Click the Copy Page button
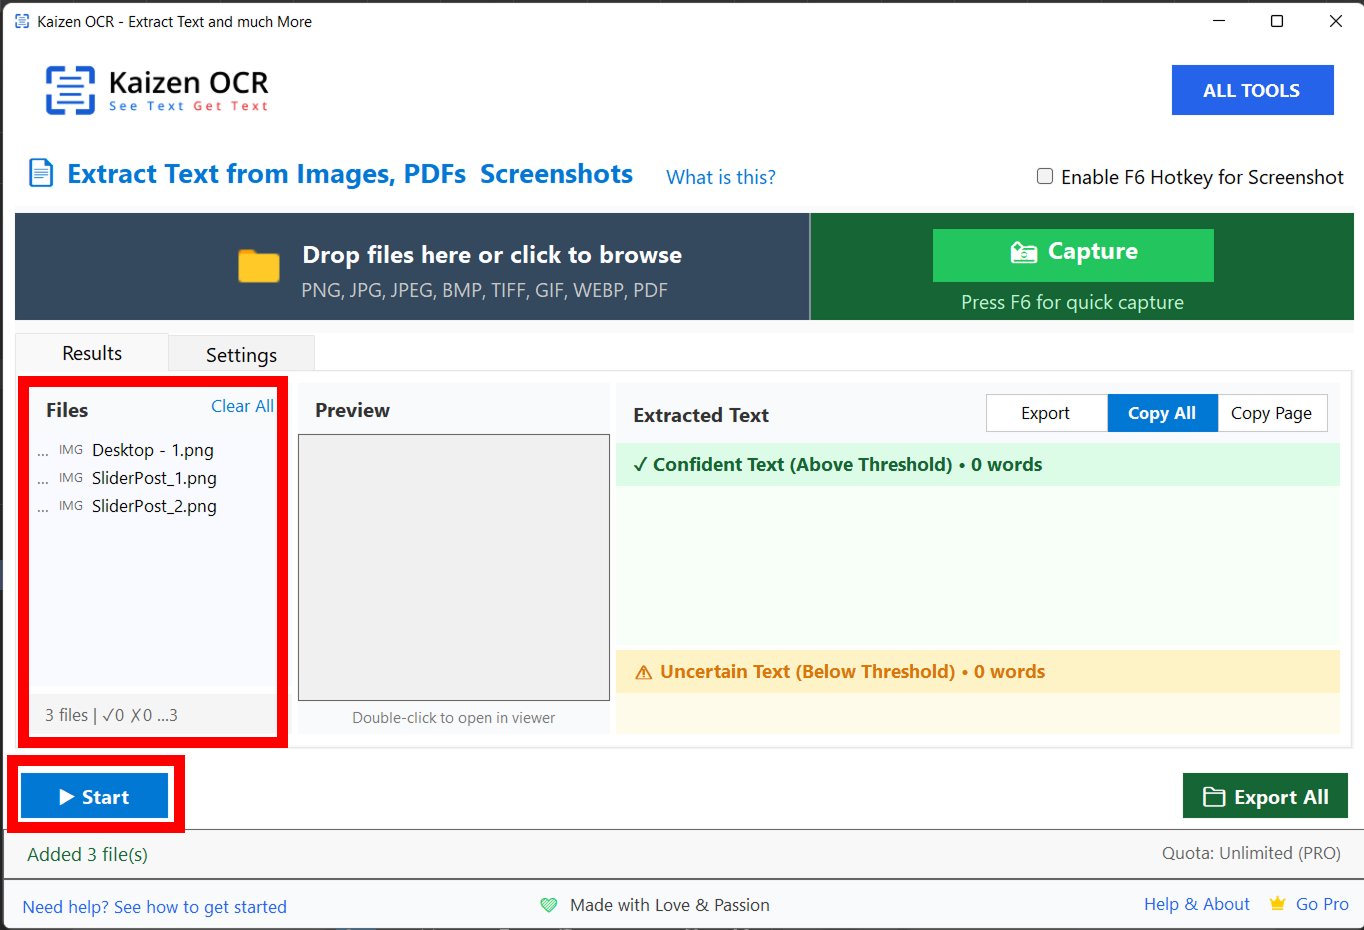Viewport: 1364px width, 930px height. pos(1271,413)
